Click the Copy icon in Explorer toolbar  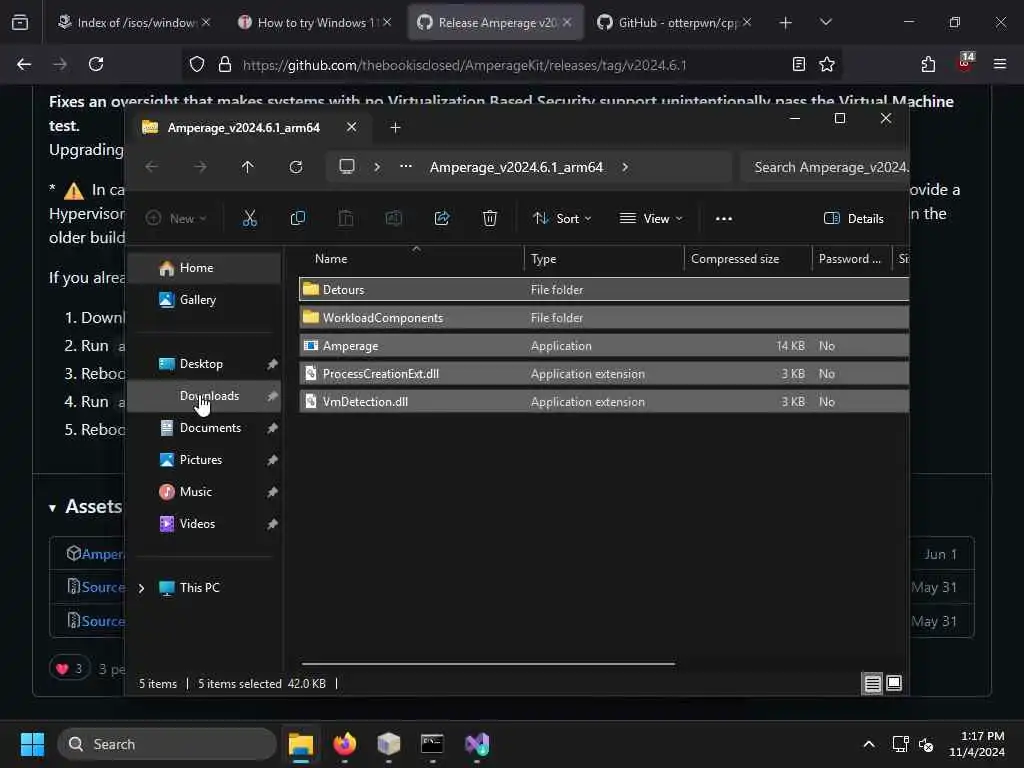[298, 218]
